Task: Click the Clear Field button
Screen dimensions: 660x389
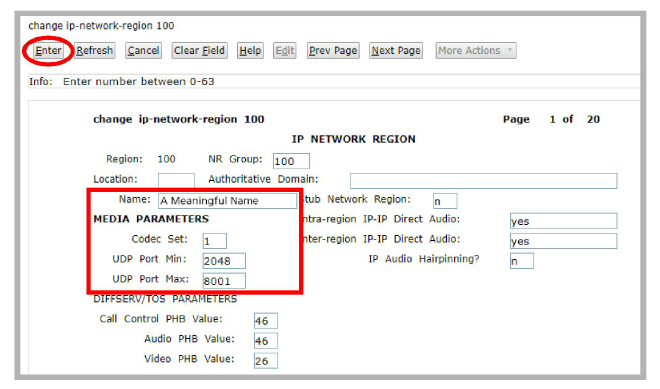Action: pos(200,51)
